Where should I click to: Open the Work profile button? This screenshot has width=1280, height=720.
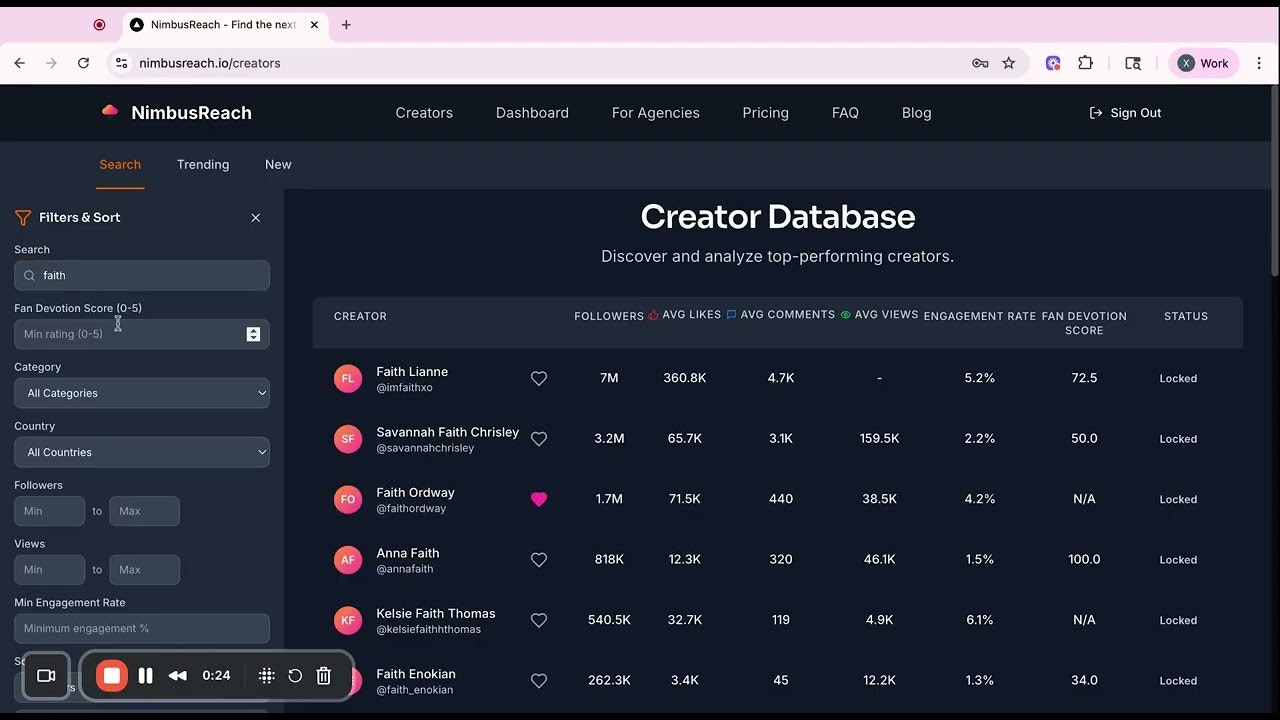(x=1204, y=63)
